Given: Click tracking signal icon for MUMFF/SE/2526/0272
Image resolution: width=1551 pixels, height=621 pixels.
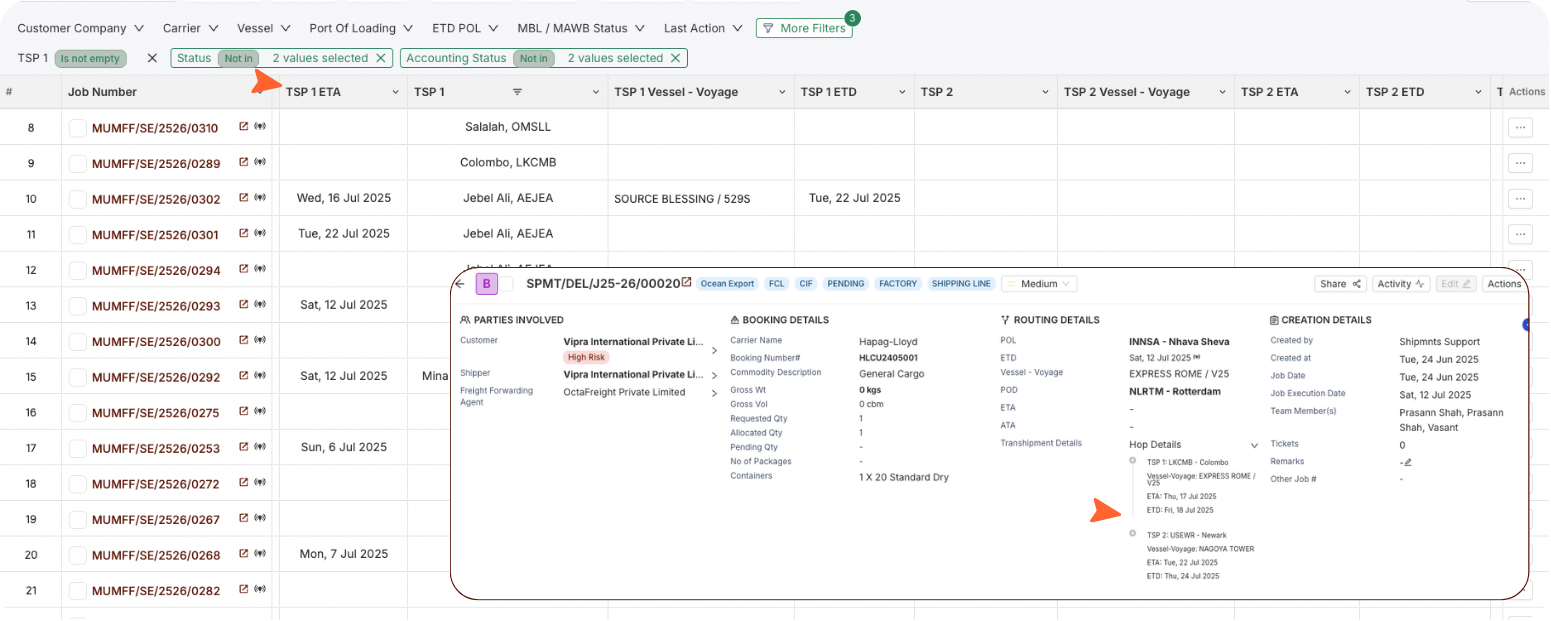Looking at the screenshot, I should pyautogui.click(x=260, y=484).
